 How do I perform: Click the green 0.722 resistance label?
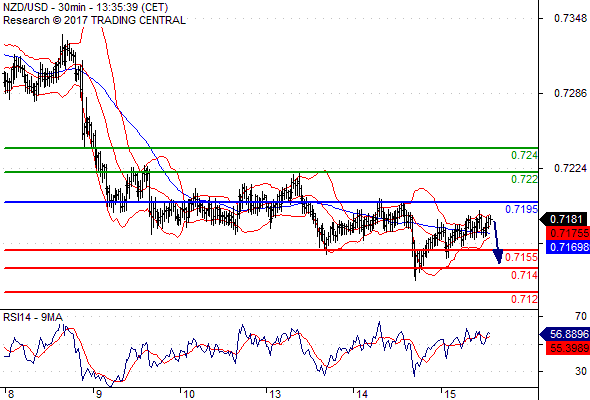coord(524,179)
